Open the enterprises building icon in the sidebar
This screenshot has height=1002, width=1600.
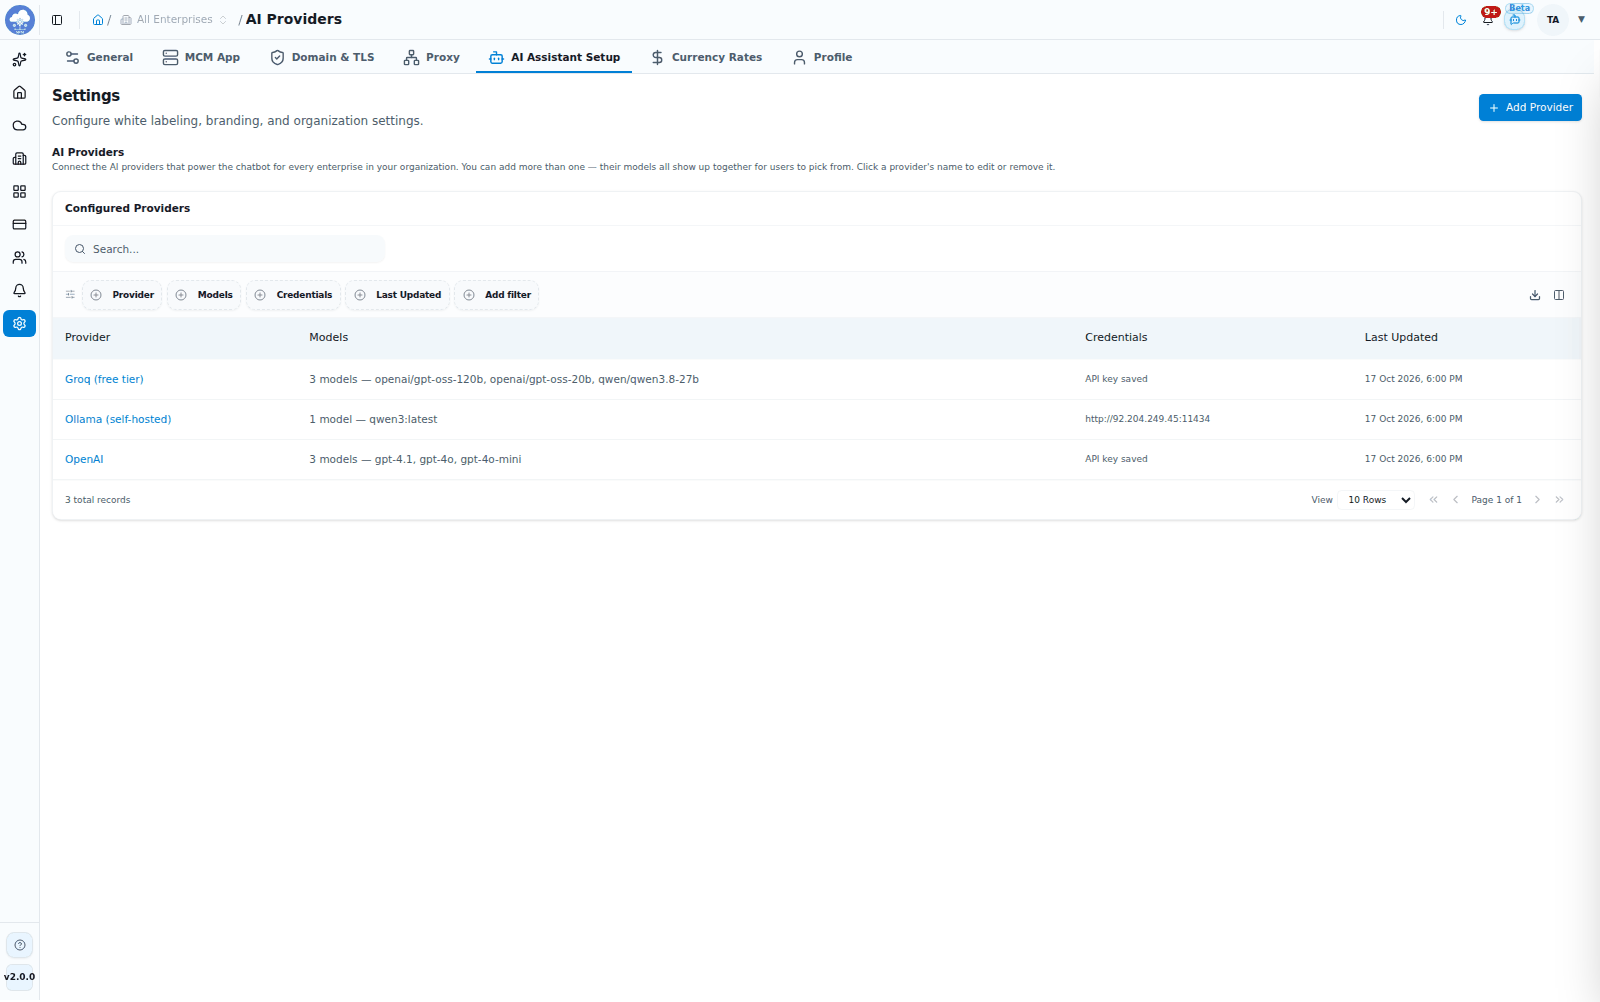click(19, 159)
